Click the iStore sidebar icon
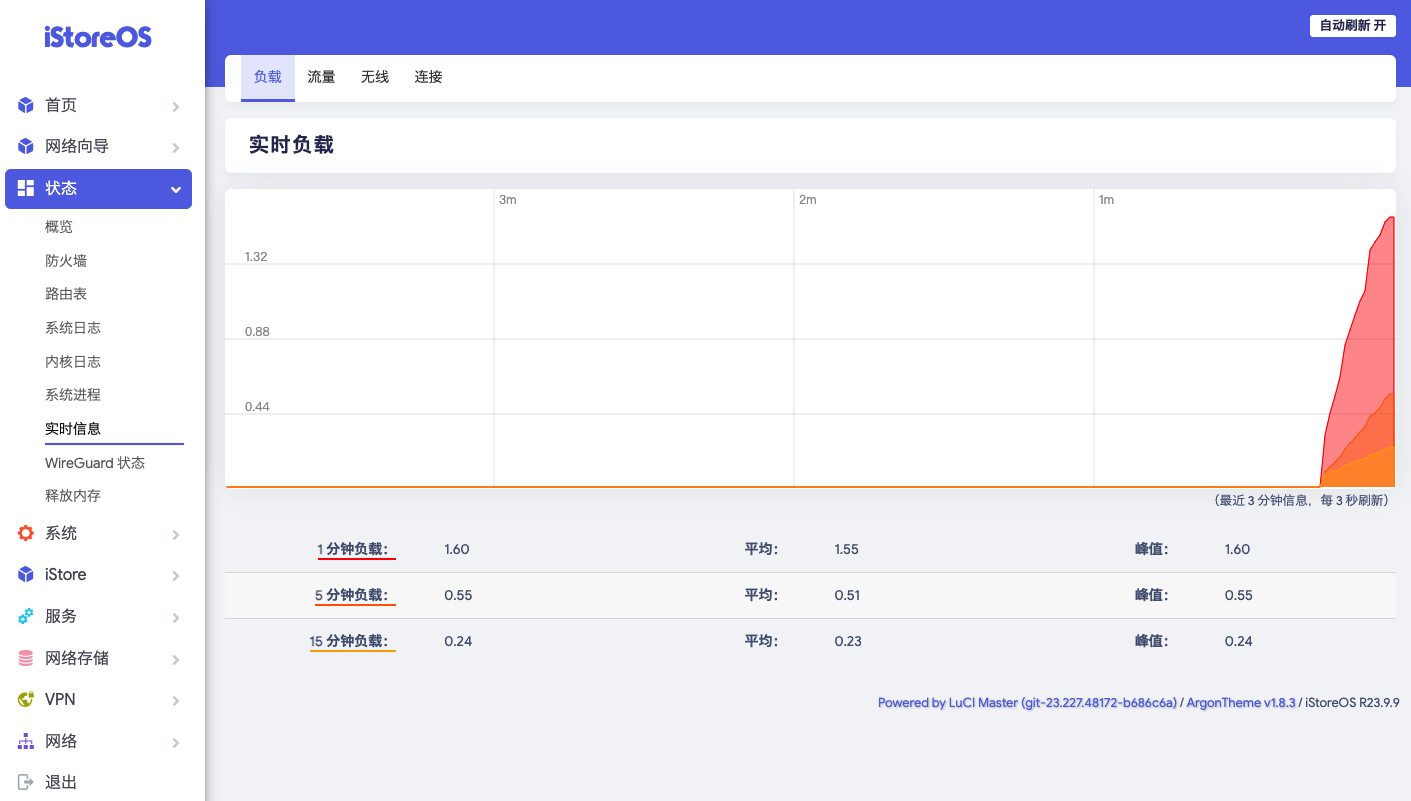1411x801 pixels. pyautogui.click(x=24, y=574)
